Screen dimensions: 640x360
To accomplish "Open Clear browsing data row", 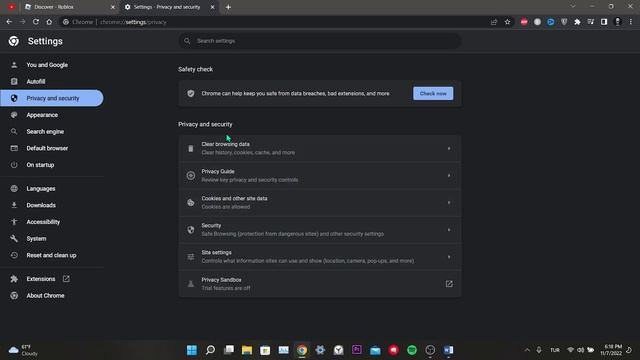I will tap(320, 148).
